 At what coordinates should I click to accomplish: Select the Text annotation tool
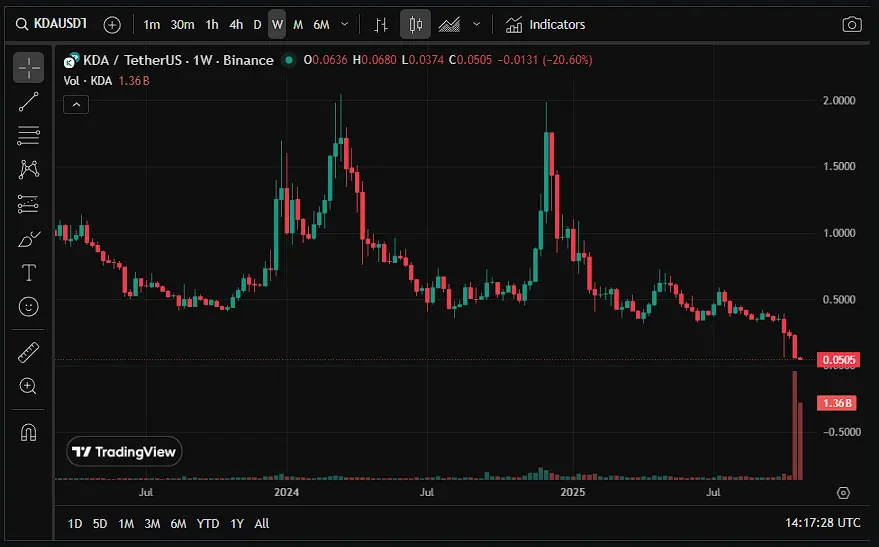click(29, 273)
